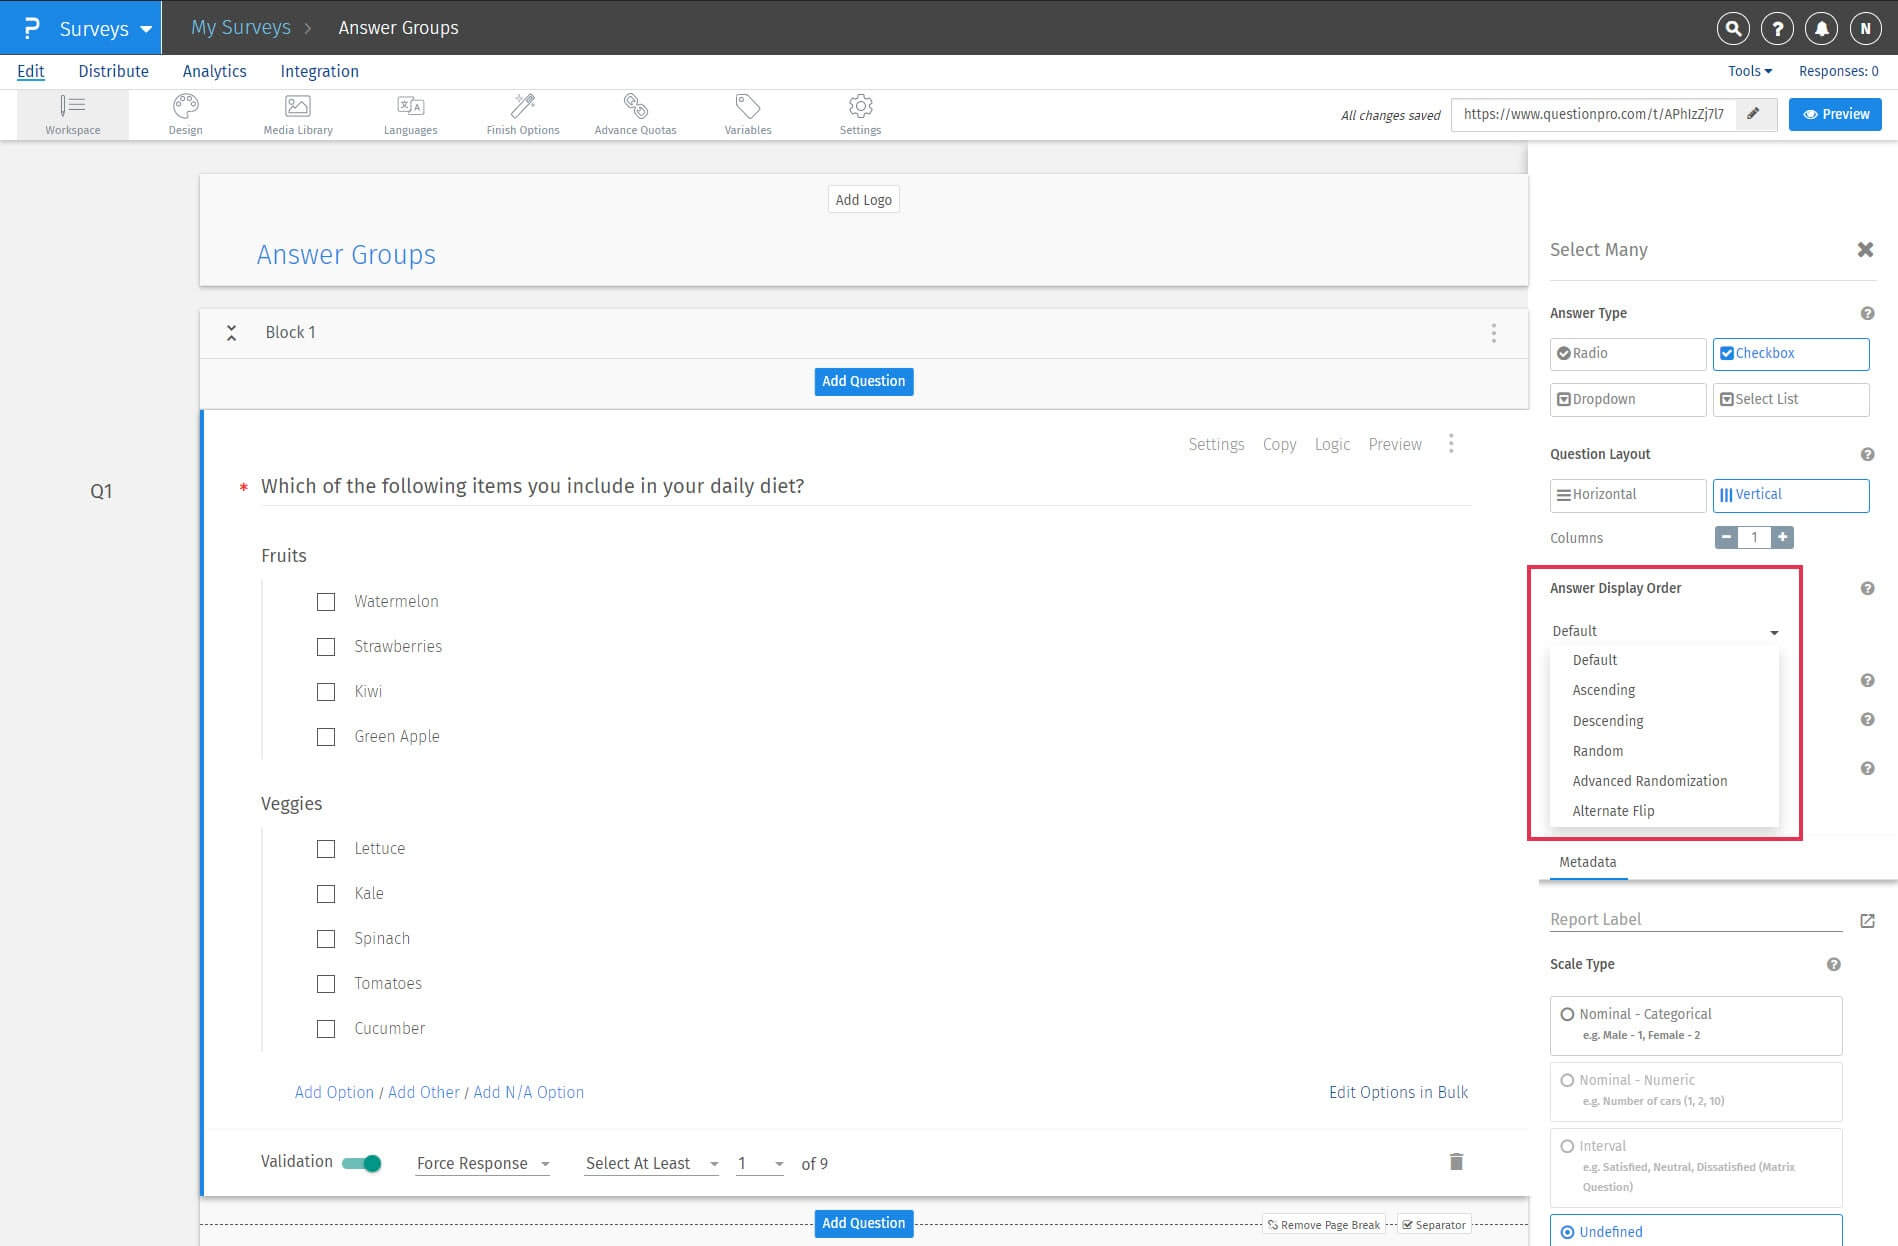
Task: Open Advance Quotas settings
Action: (x=635, y=112)
